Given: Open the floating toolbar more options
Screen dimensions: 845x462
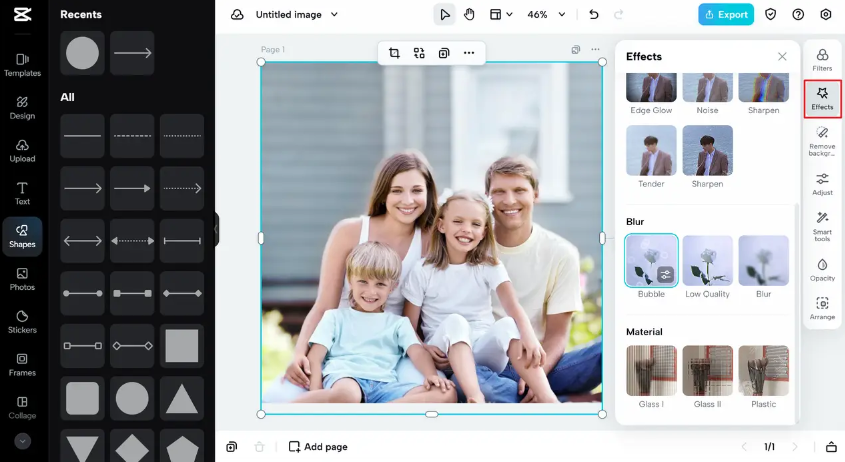Looking at the screenshot, I should point(469,53).
